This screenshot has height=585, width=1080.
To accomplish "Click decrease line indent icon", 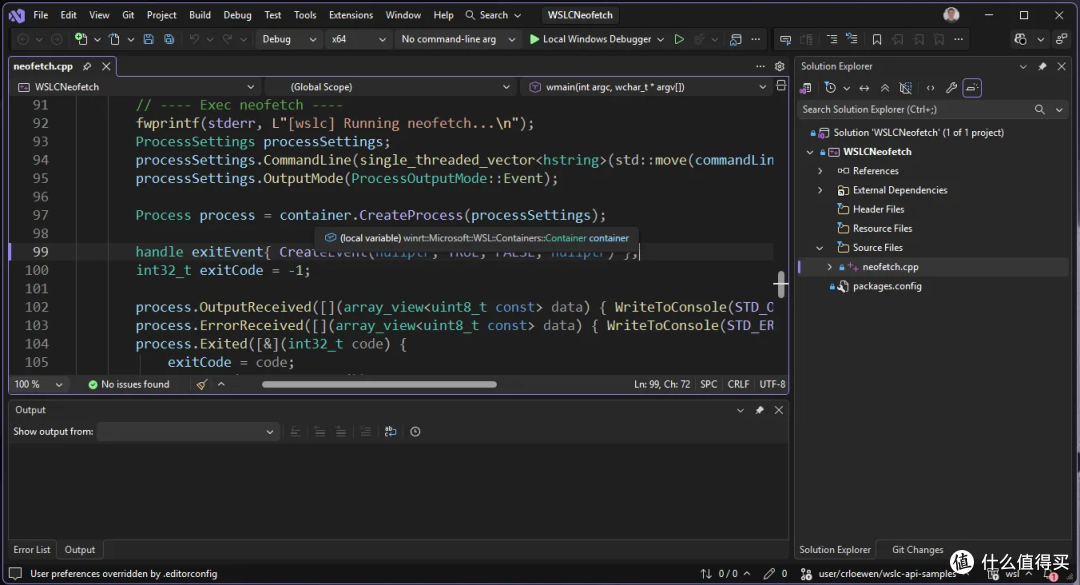I will coord(831,39).
